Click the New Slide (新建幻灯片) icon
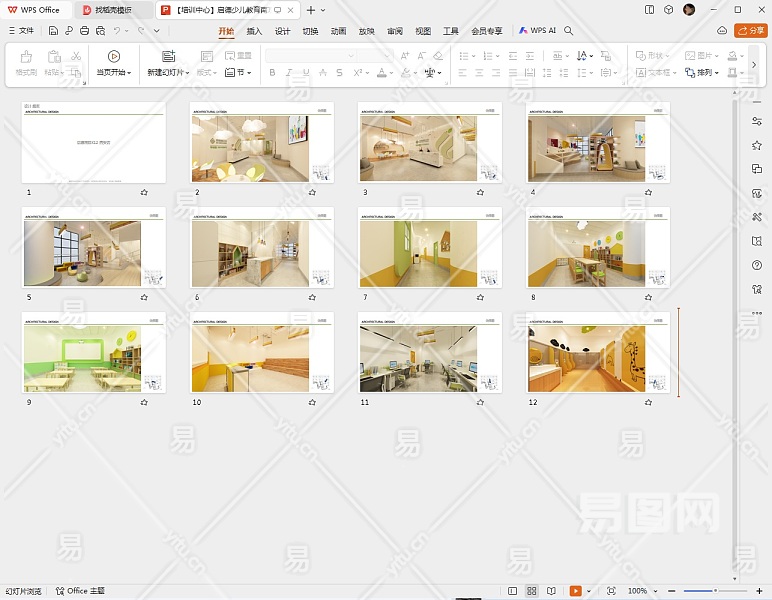 coord(168,57)
